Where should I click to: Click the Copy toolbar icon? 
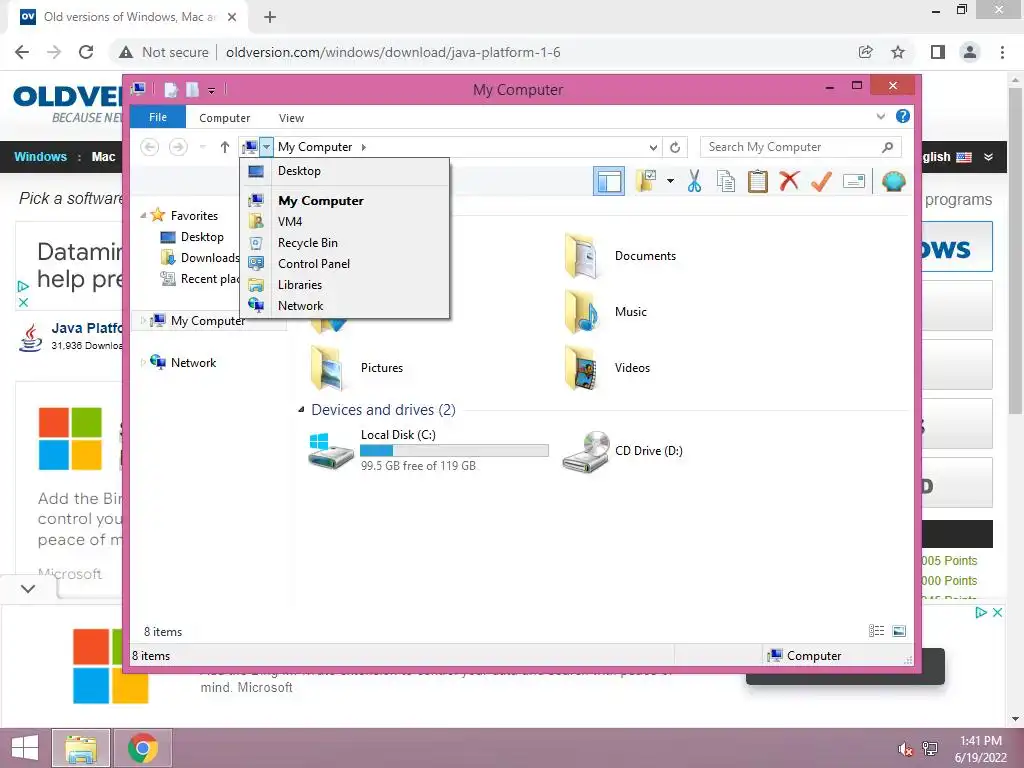726,181
